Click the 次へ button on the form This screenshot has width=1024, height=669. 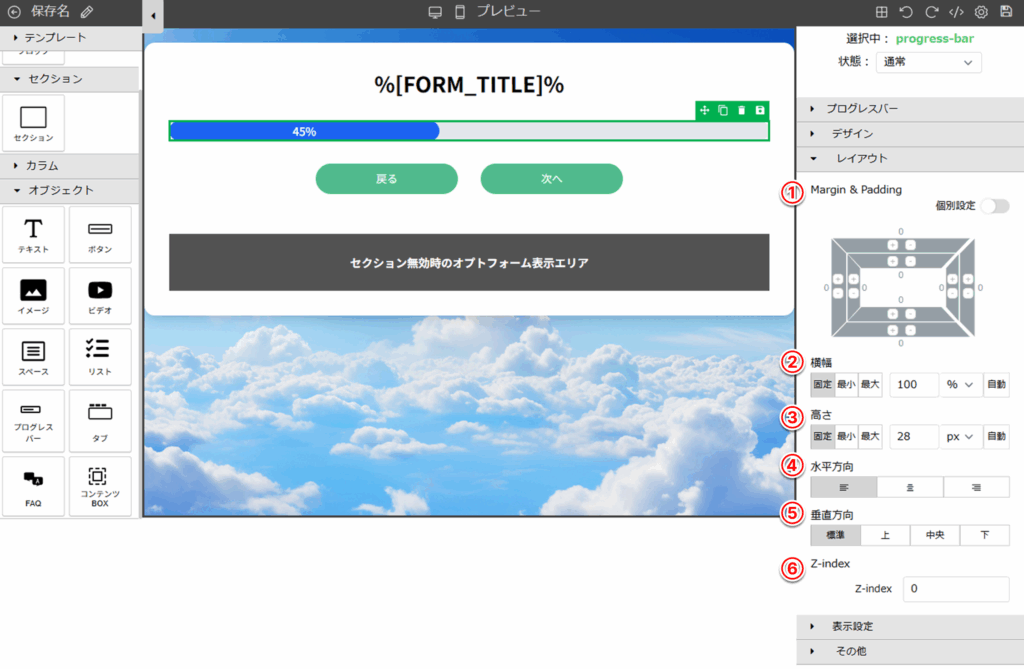click(551, 179)
